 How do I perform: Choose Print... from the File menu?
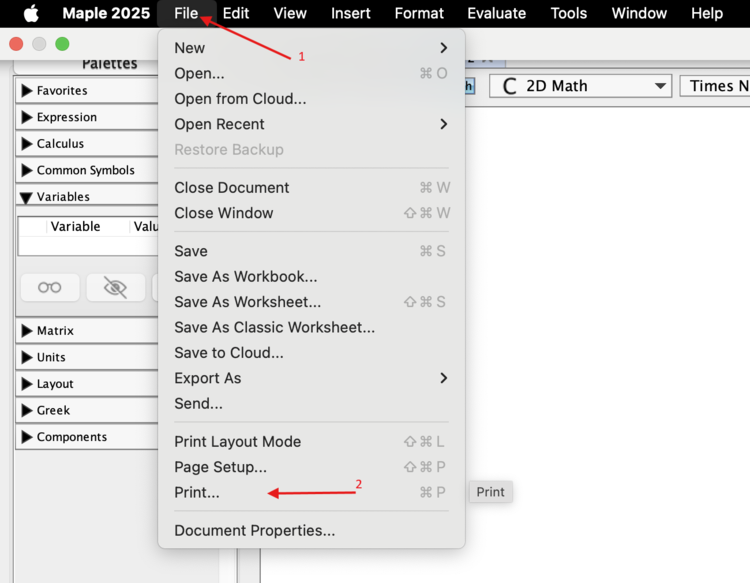197,492
